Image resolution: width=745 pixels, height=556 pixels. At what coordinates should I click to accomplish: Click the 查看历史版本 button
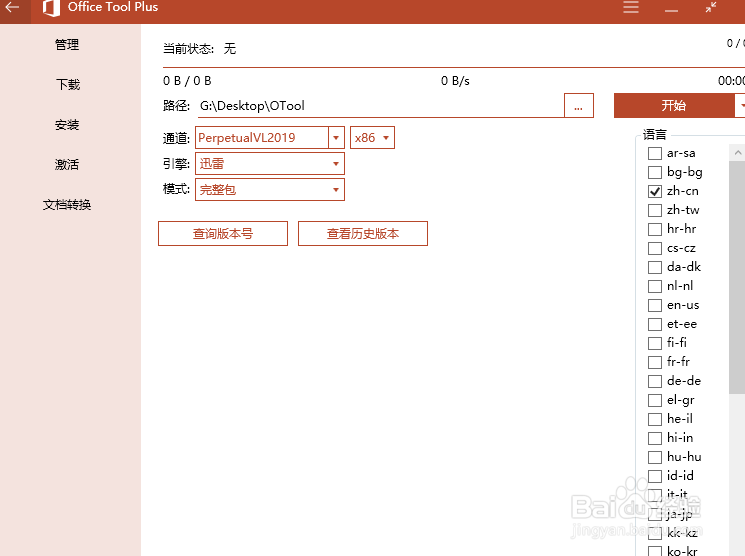(363, 233)
